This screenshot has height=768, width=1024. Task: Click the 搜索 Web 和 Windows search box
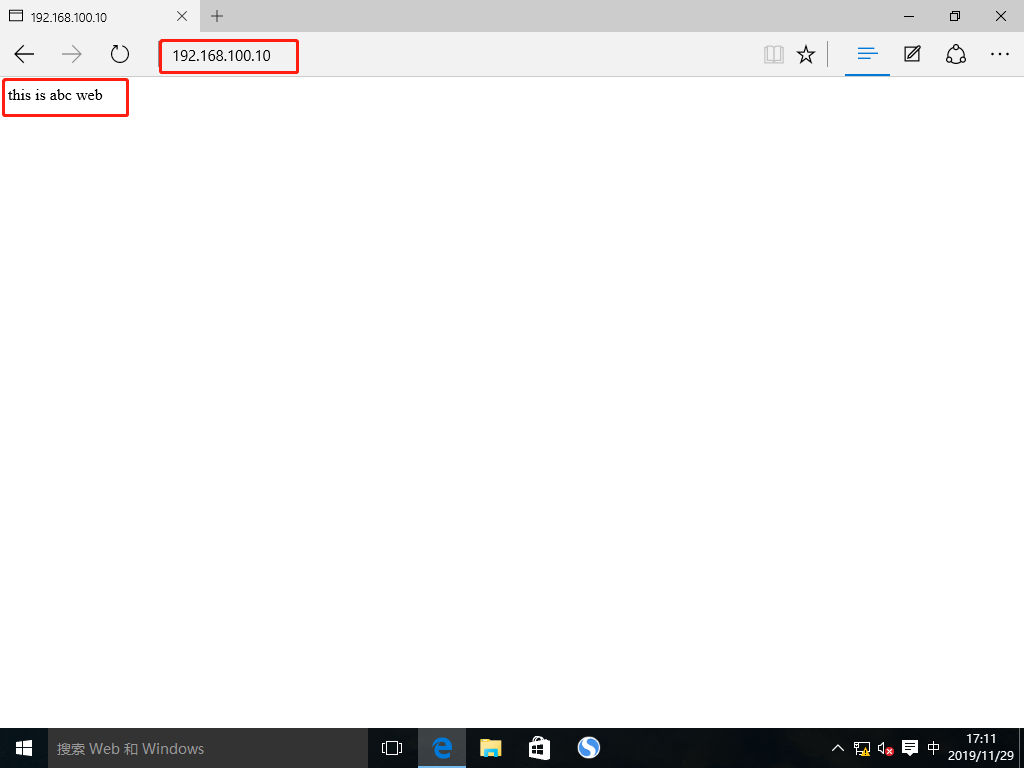tap(208, 748)
